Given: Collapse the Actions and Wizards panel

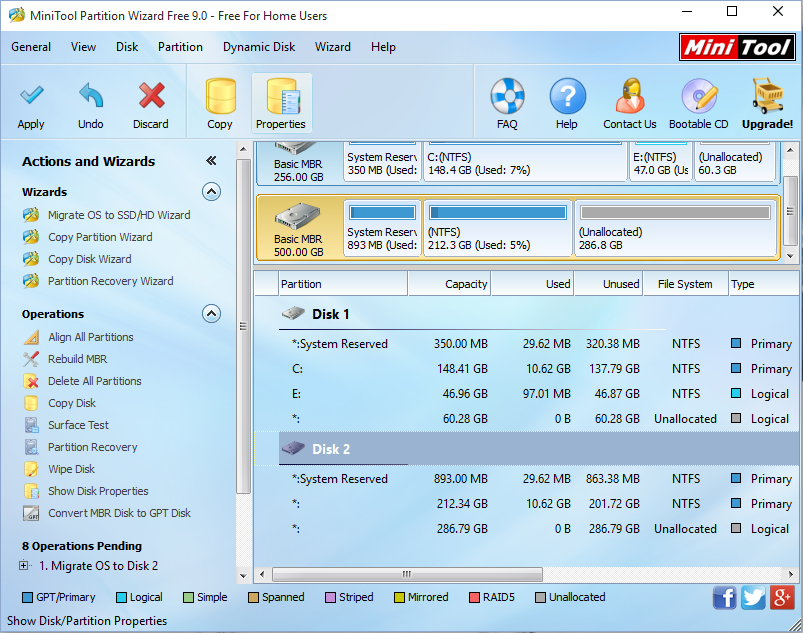Looking at the screenshot, I should click(x=211, y=161).
